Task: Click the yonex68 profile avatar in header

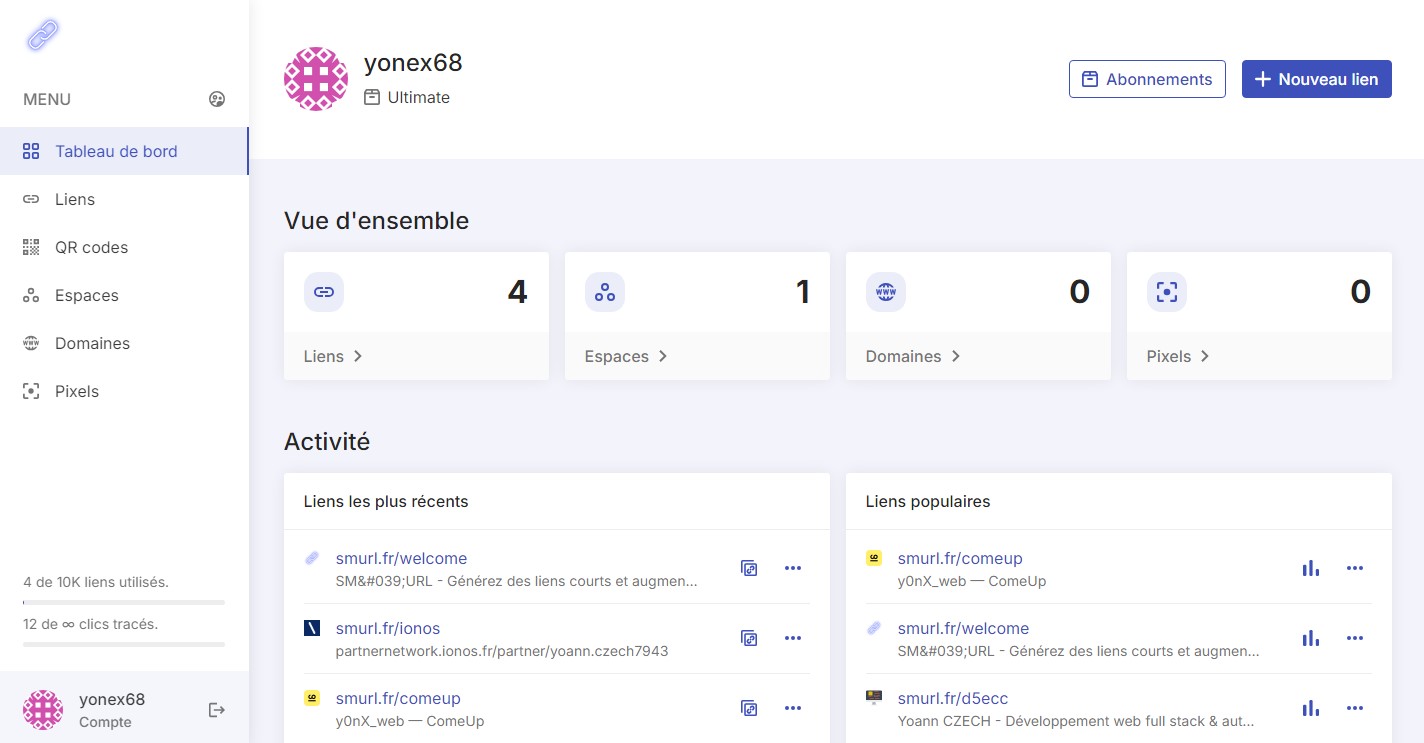Action: [x=316, y=79]
